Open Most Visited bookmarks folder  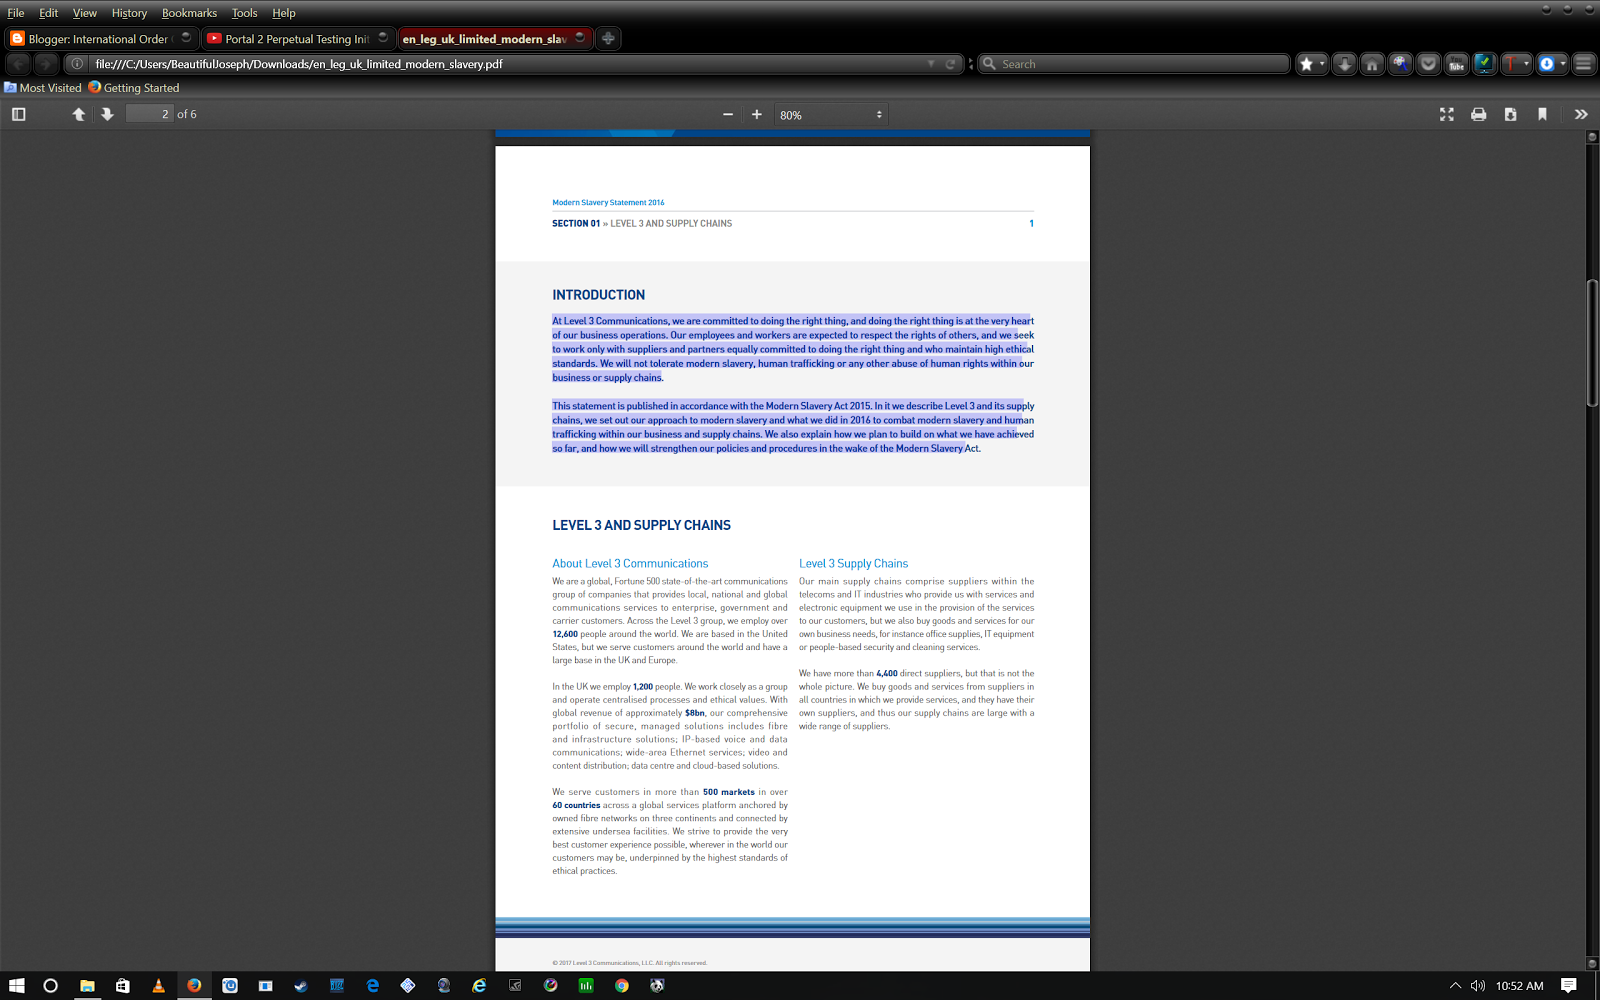(43, 88)
